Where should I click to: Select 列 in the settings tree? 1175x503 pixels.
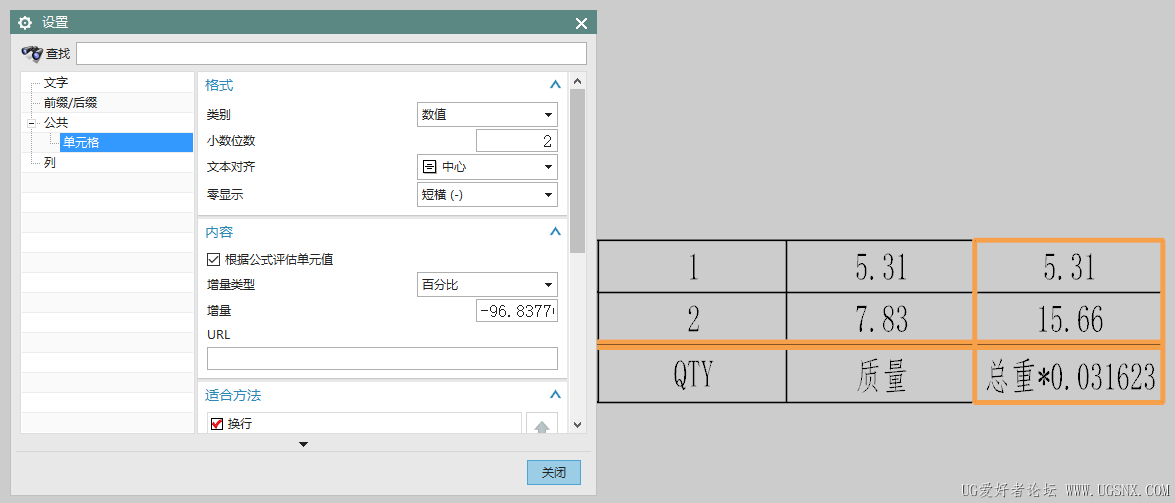click(x=49, y=162)
